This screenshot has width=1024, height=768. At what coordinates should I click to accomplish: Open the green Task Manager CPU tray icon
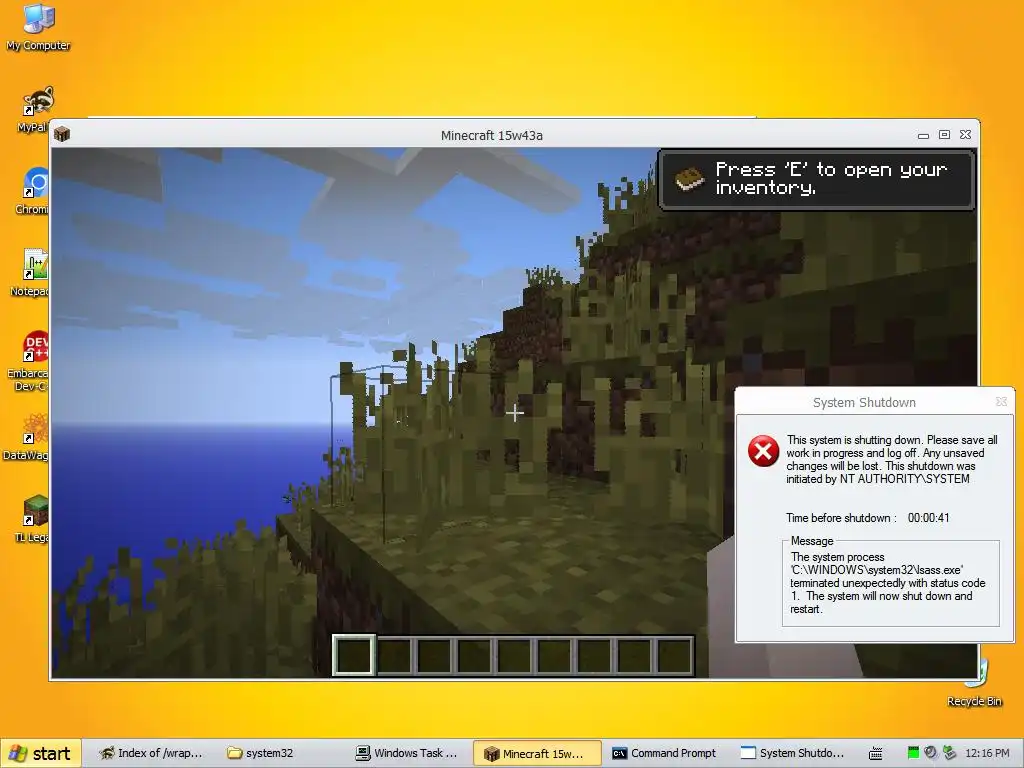[x=913, y=753]
